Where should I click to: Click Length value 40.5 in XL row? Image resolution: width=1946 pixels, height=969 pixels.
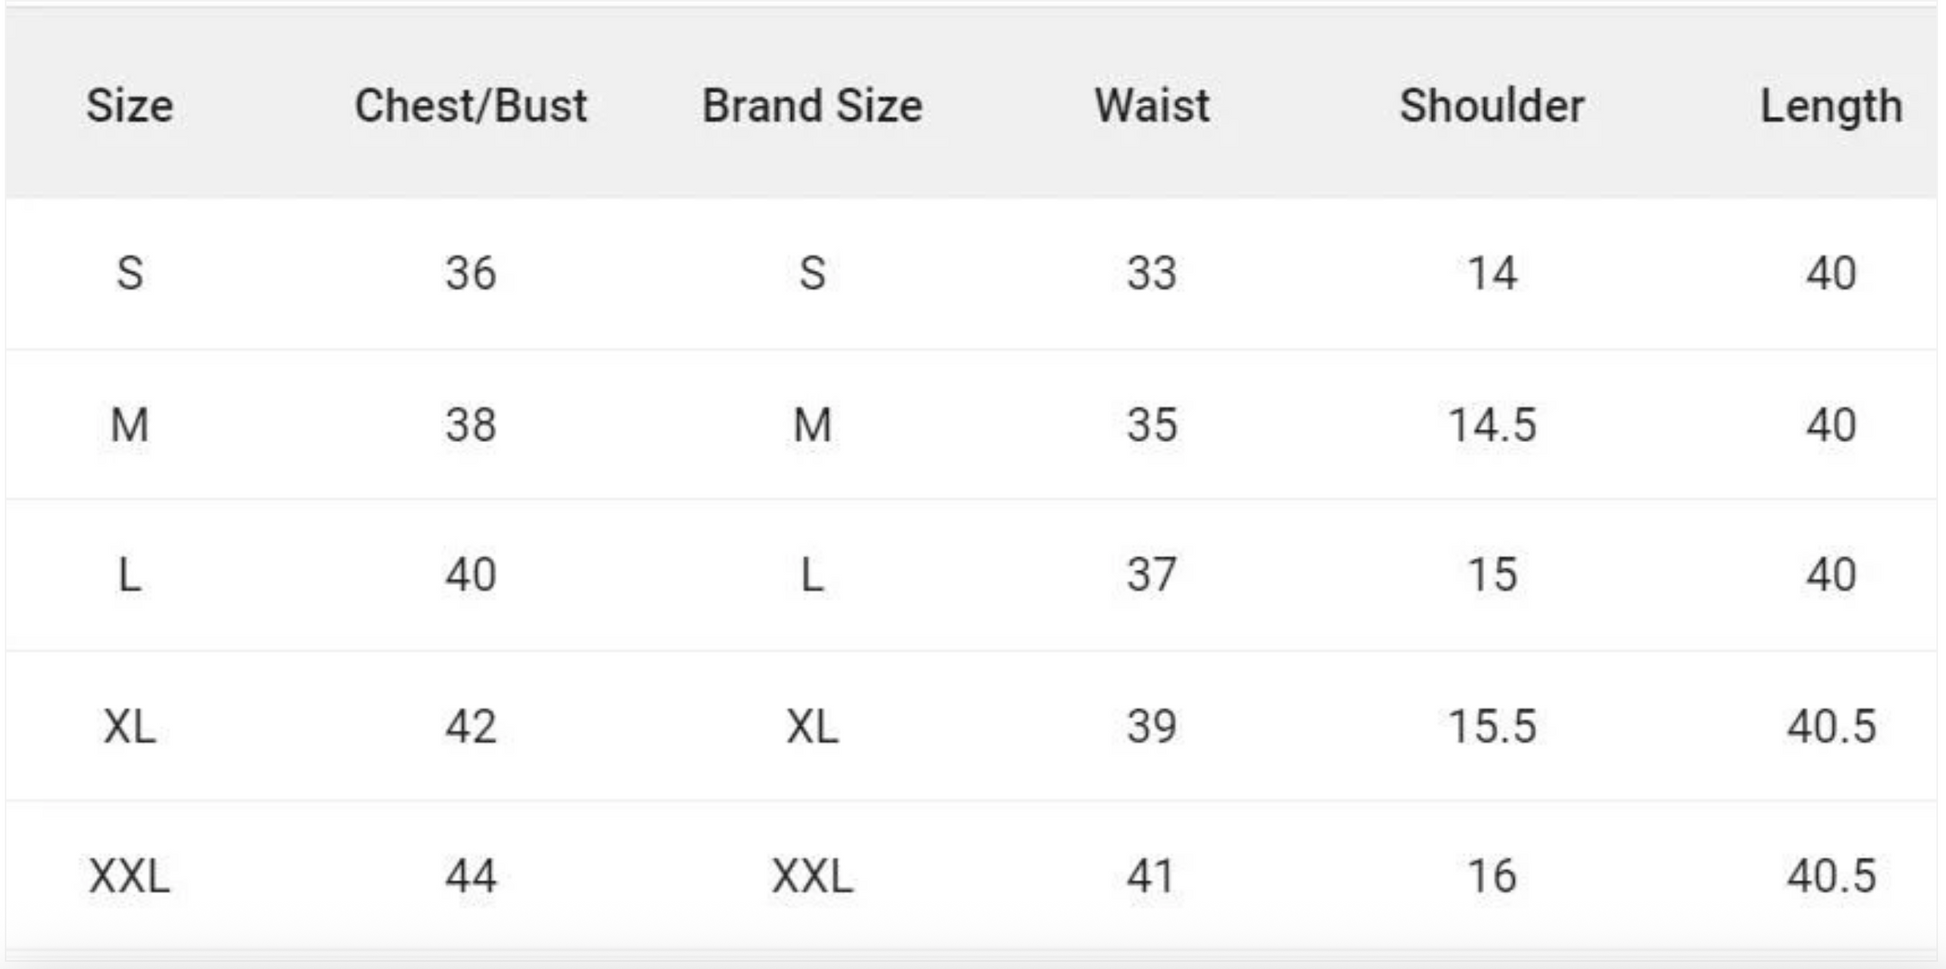pyautogui.click(x=1830, y=727)
